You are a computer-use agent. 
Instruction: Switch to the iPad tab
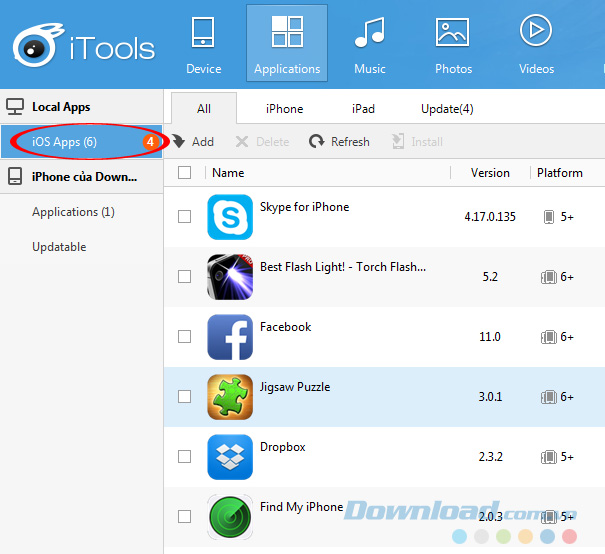tap(363, 109)
